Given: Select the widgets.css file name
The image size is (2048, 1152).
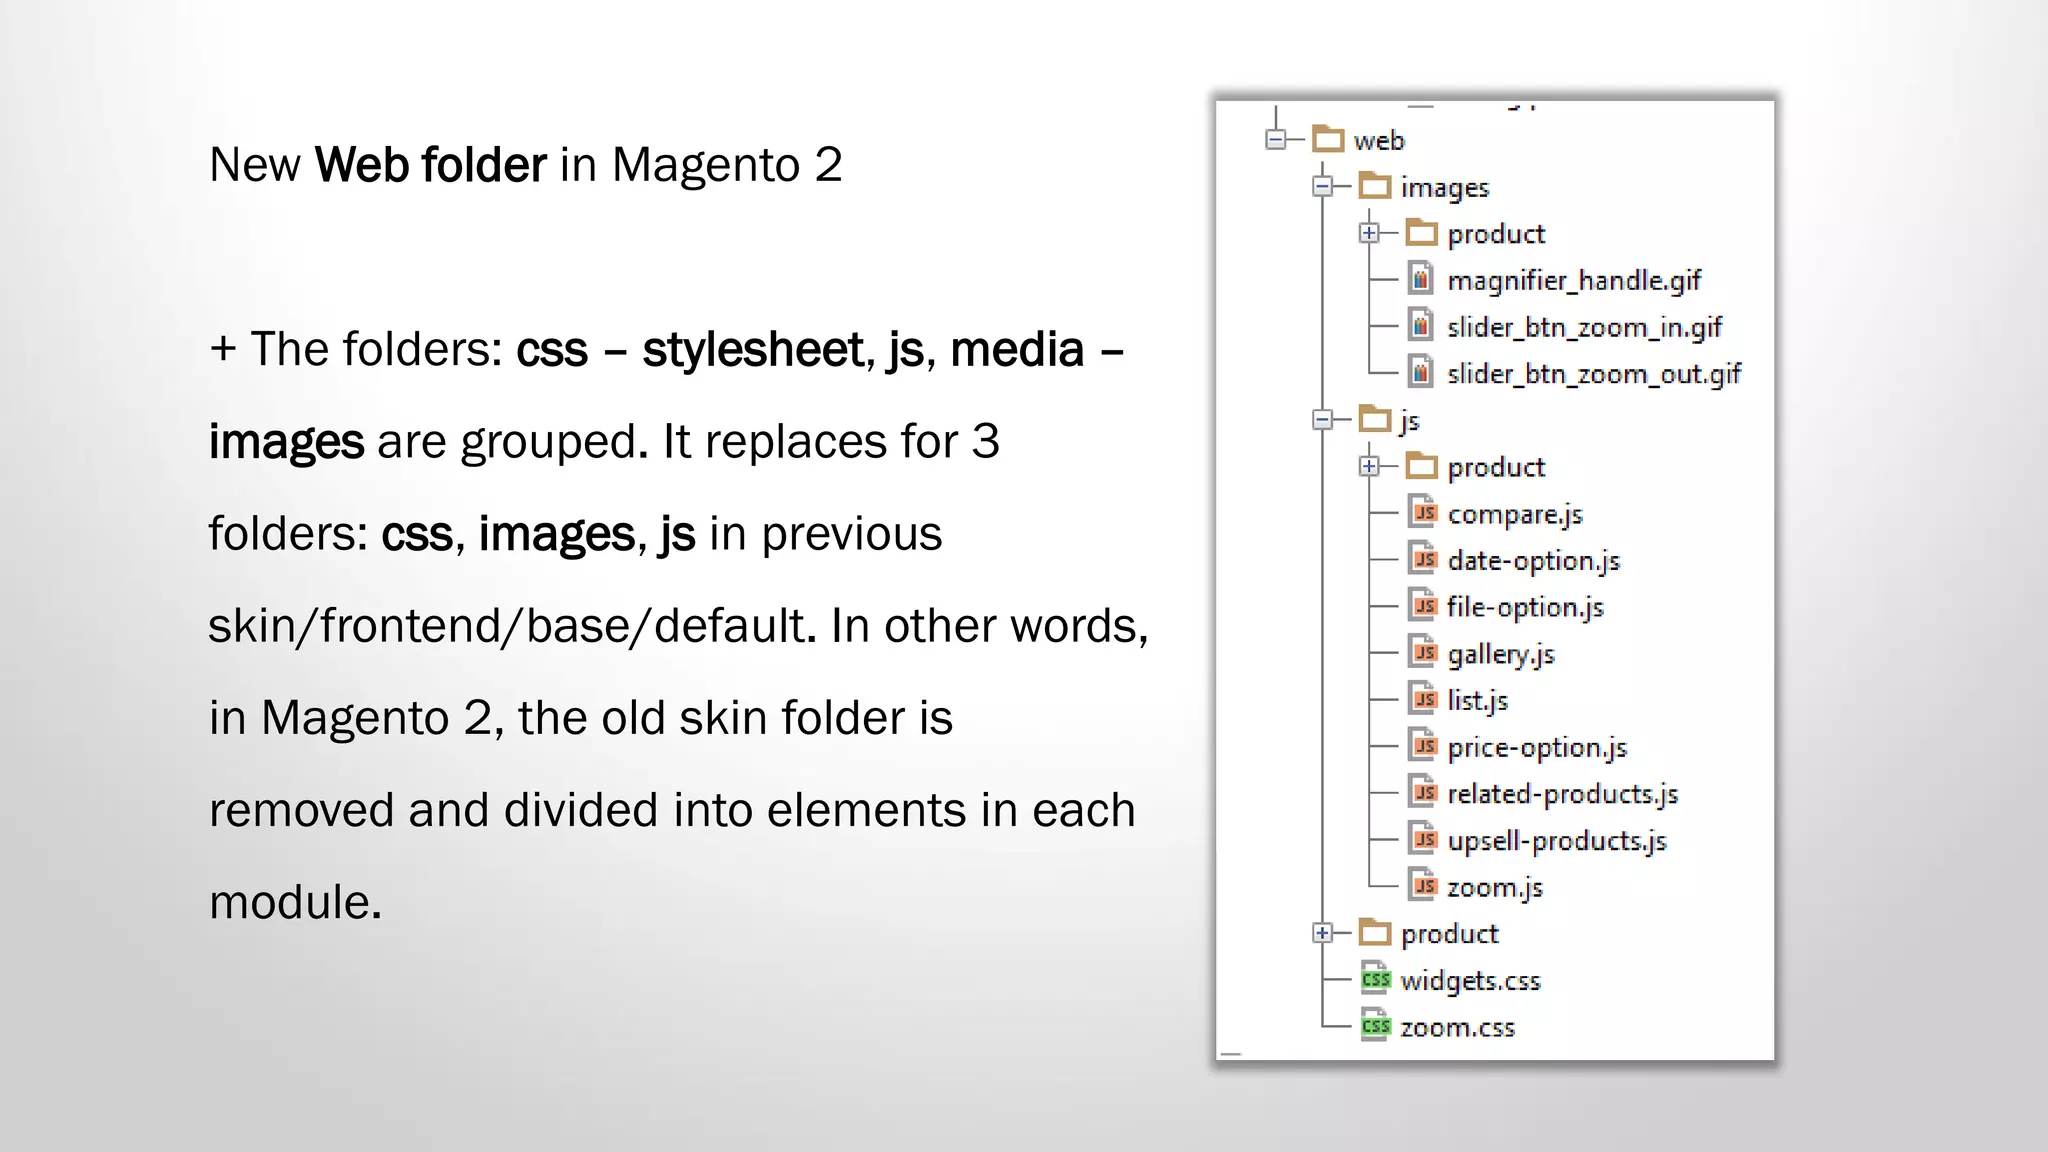Looking at the screenshot, I should 1470,981.
